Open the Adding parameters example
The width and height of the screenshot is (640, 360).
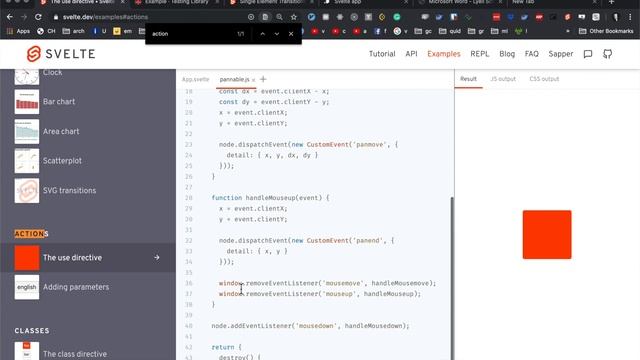coord(88,287)
